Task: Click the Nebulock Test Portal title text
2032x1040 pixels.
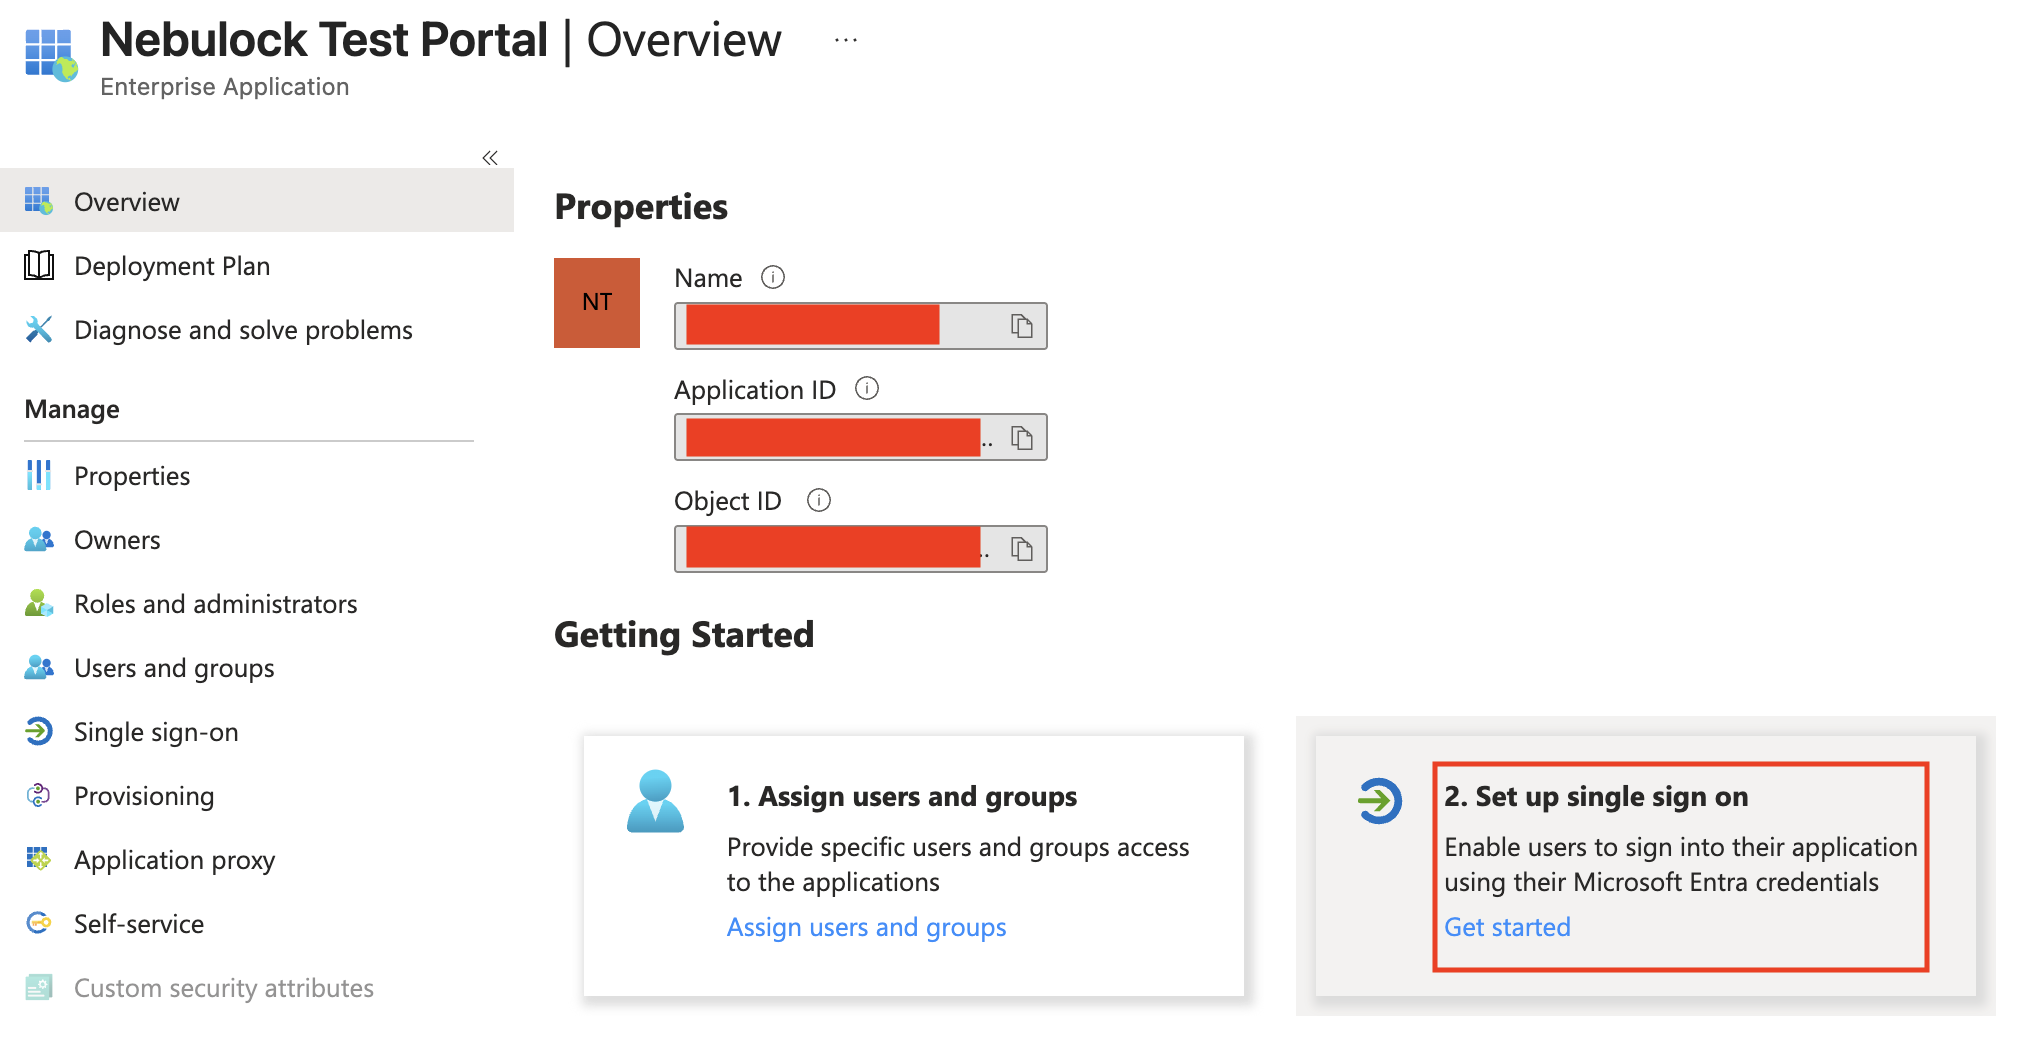Action: pos(324,40)
